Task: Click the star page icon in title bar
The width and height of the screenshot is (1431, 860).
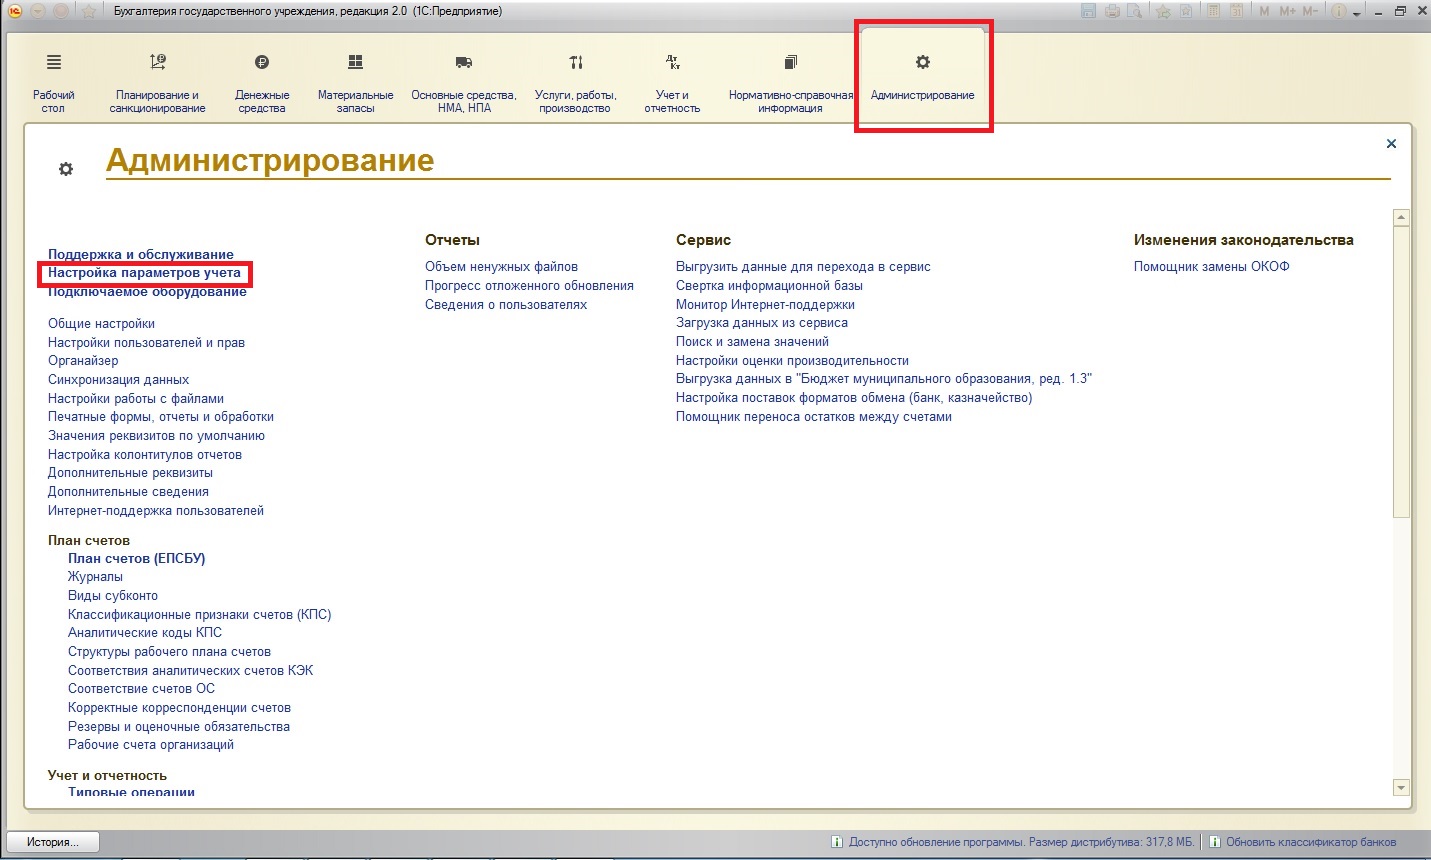Action: click(1186, 11)
